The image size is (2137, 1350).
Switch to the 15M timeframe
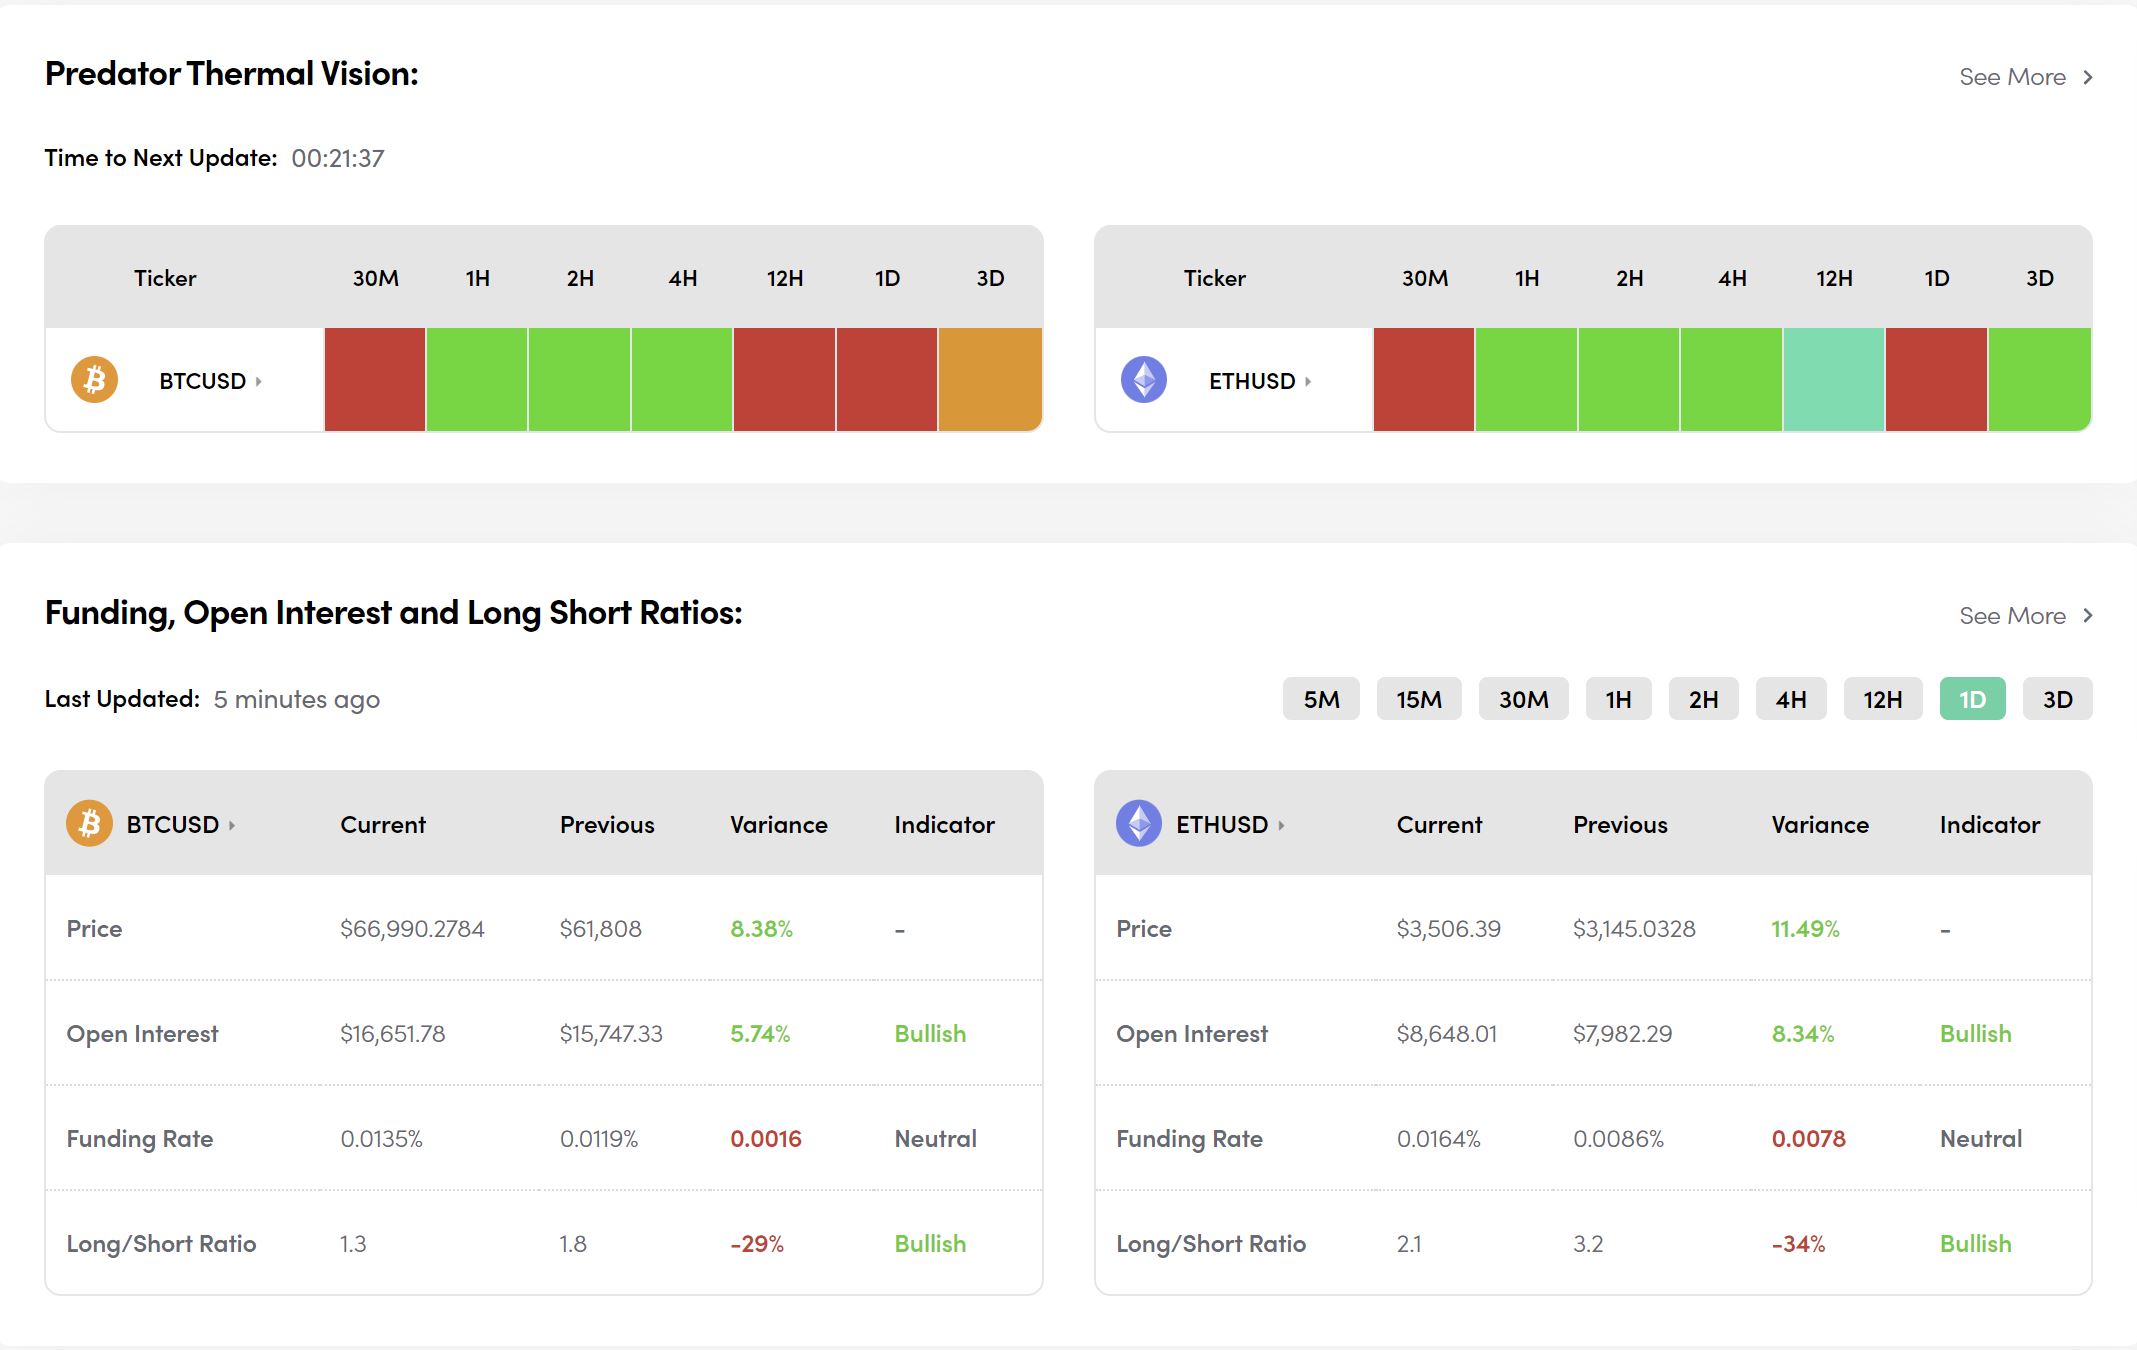pos(1418,699)
